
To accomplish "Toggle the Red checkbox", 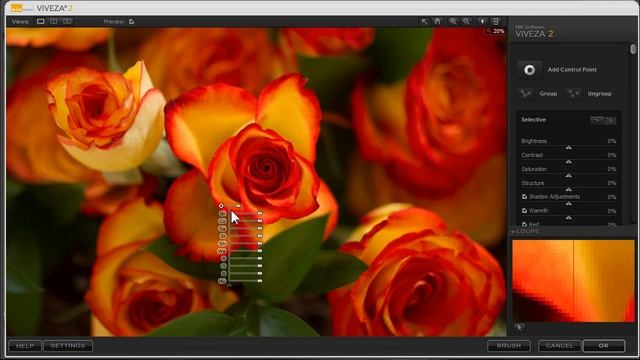I will pyautogui.click(x=524, y=224).
